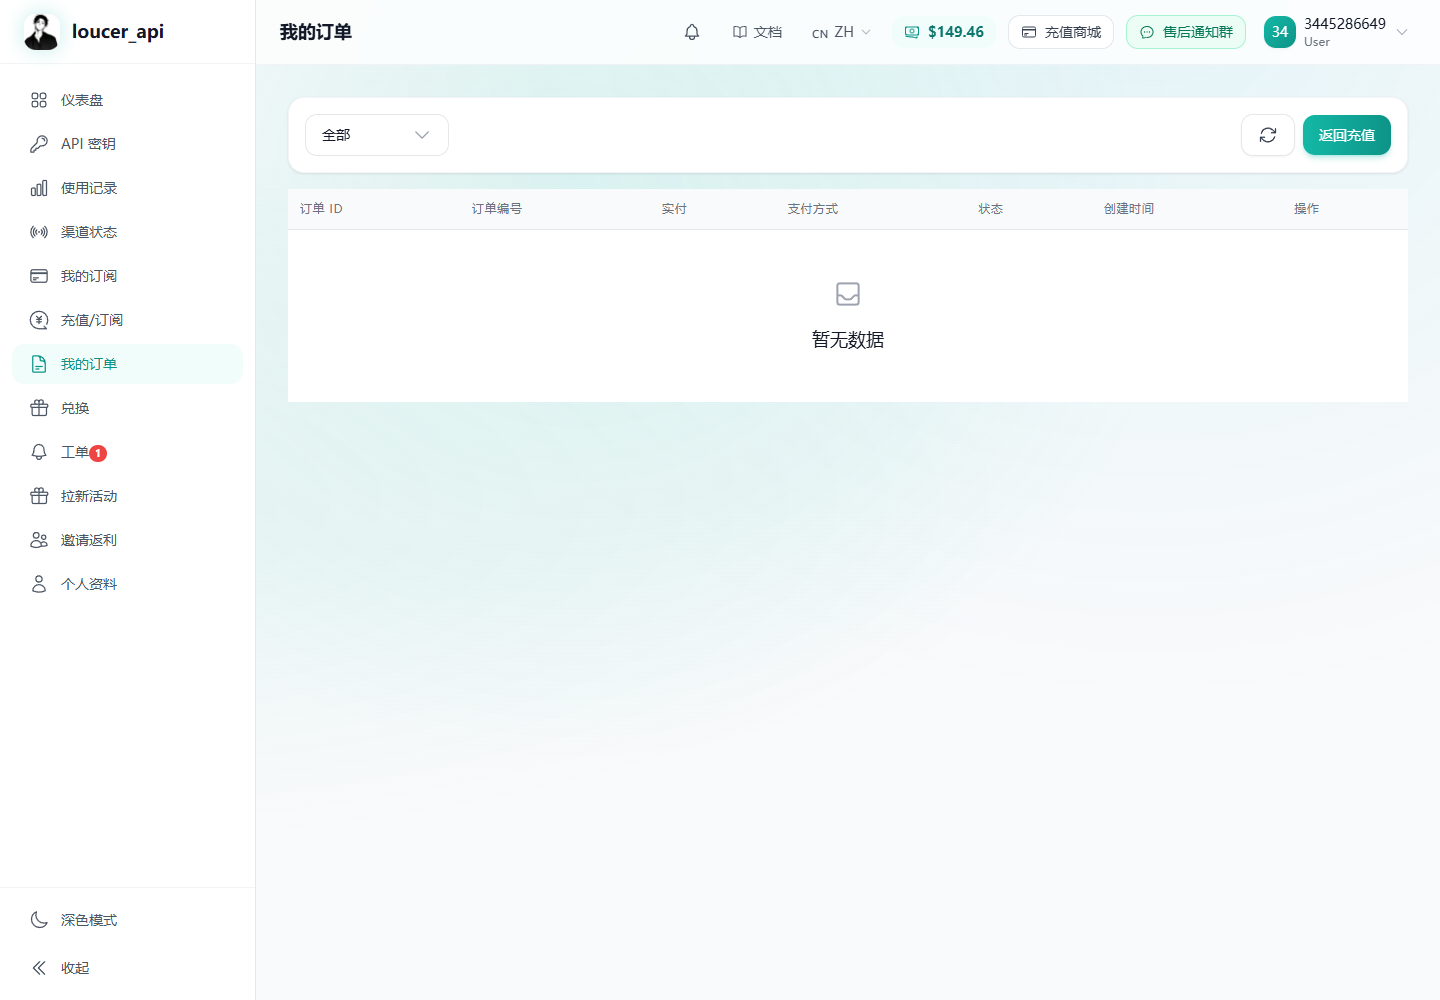Open the 仪表盘 dashboard grid icon

tap(39, 100)
